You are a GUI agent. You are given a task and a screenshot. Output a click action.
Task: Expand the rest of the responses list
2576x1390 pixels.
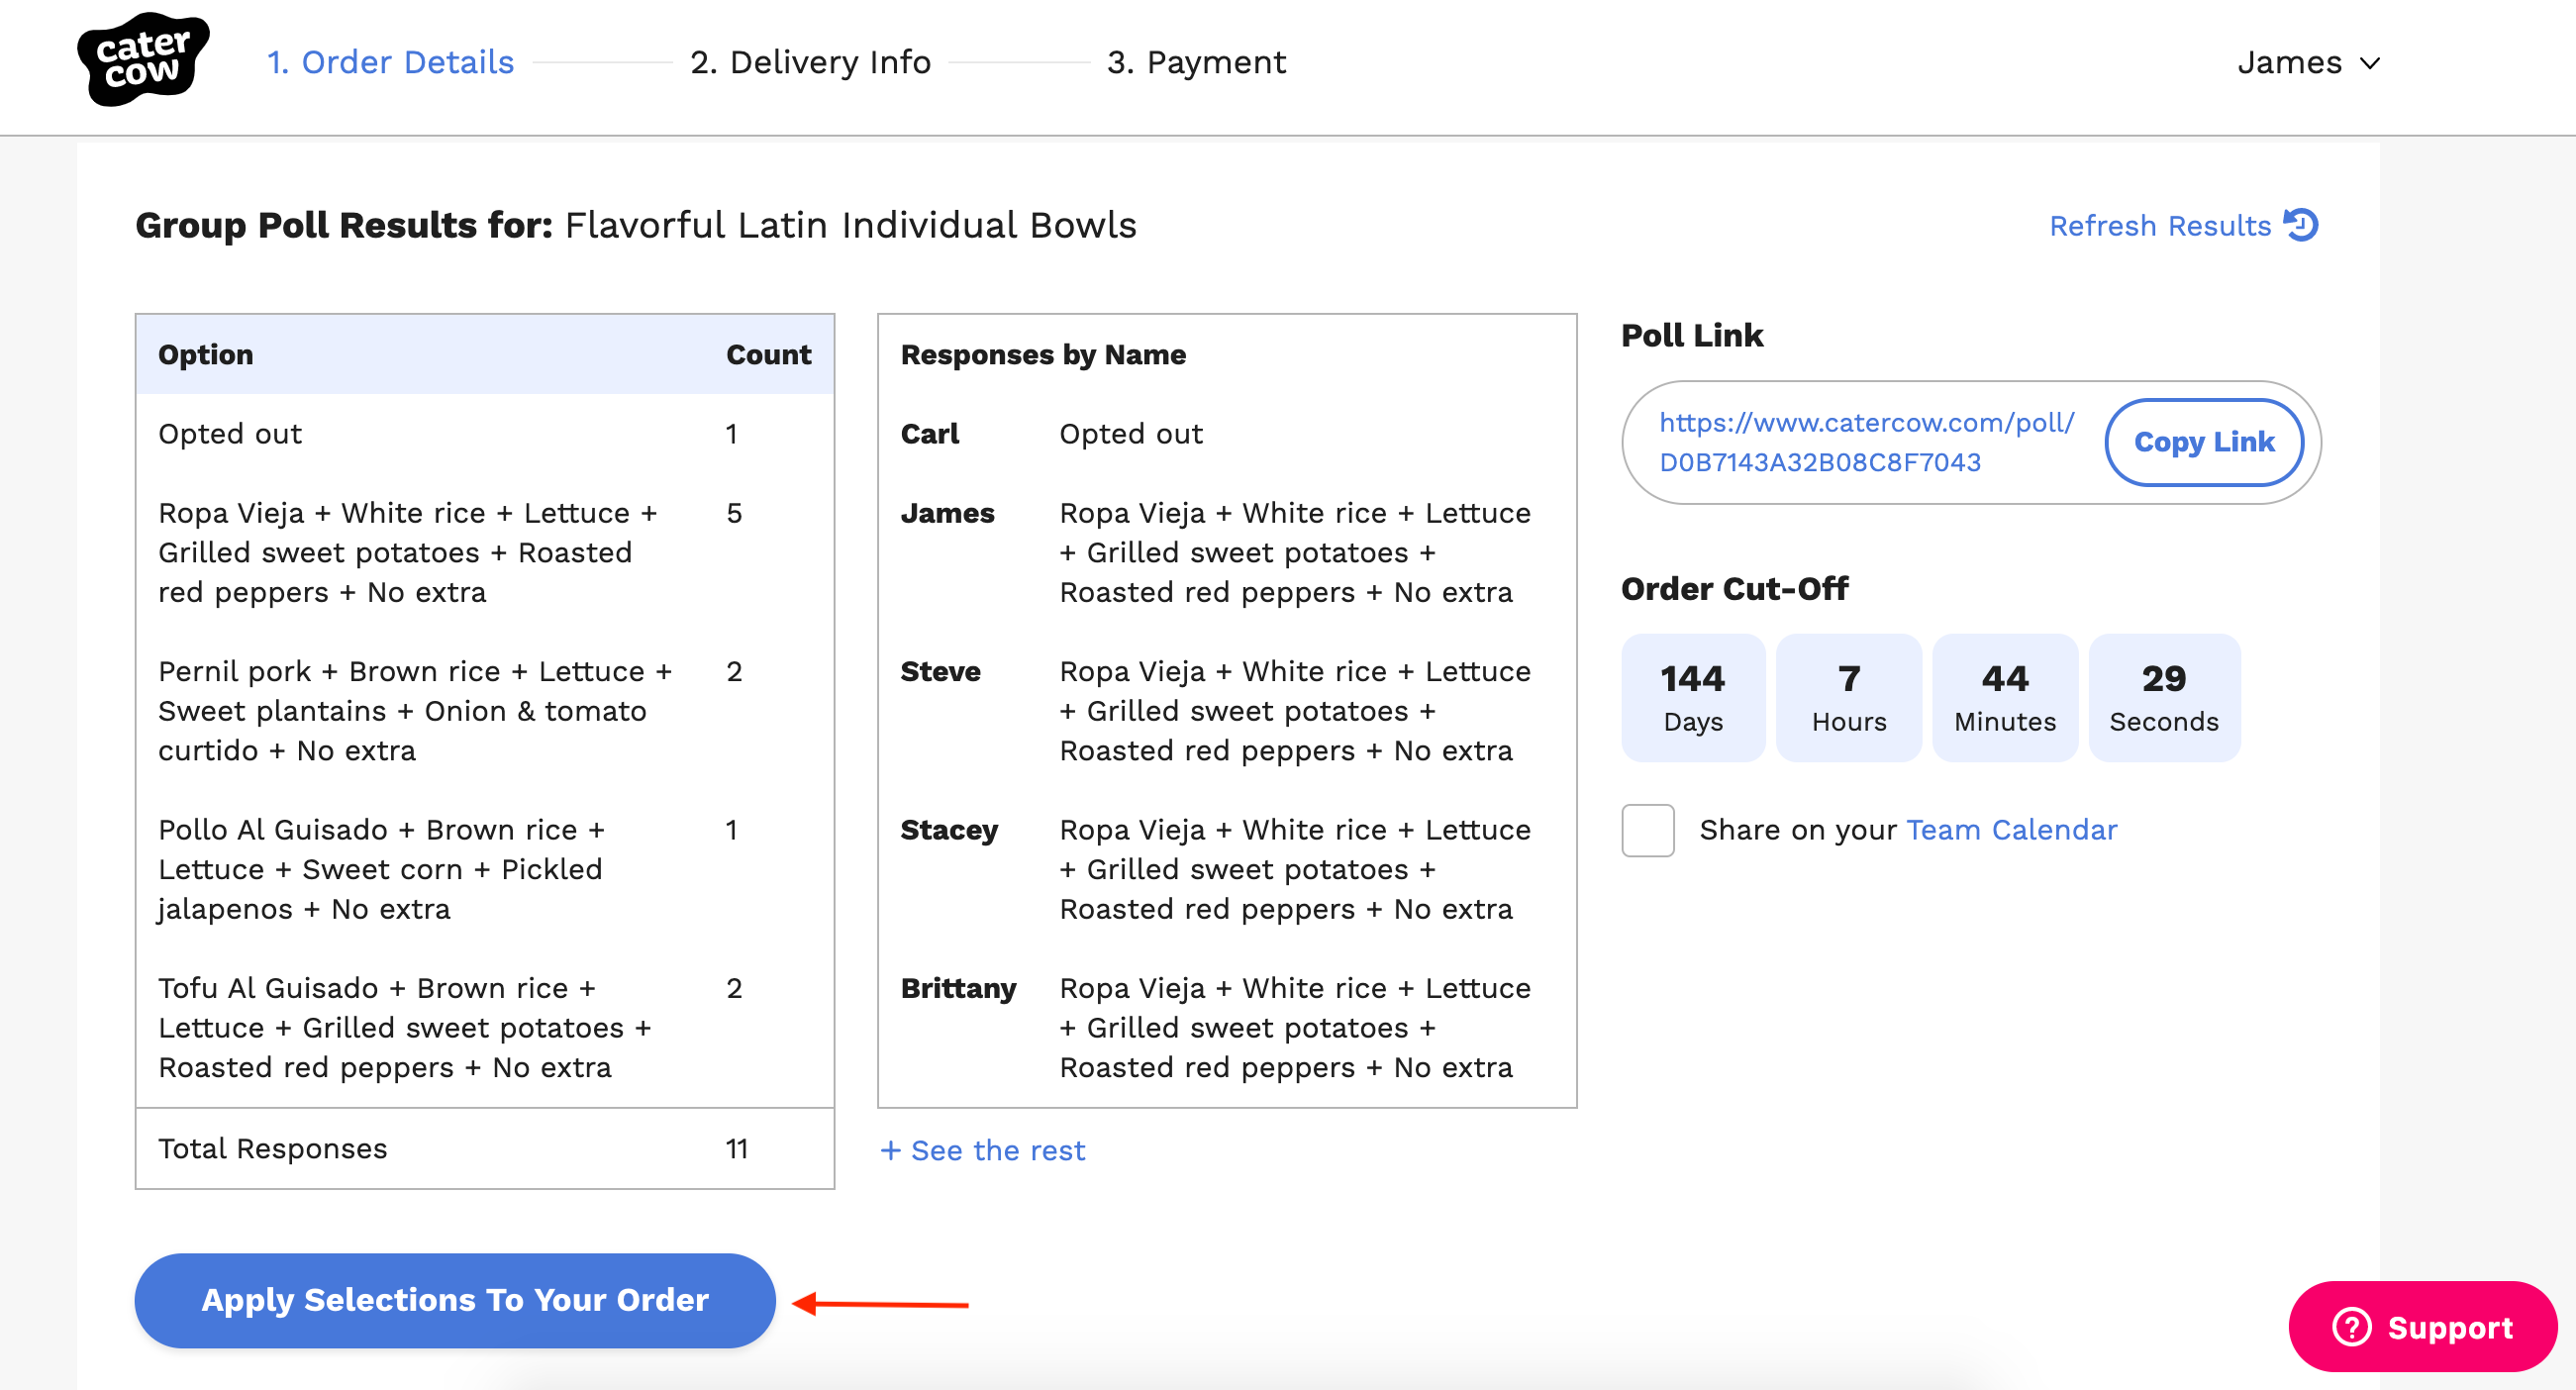click(x=997, y=1150)
